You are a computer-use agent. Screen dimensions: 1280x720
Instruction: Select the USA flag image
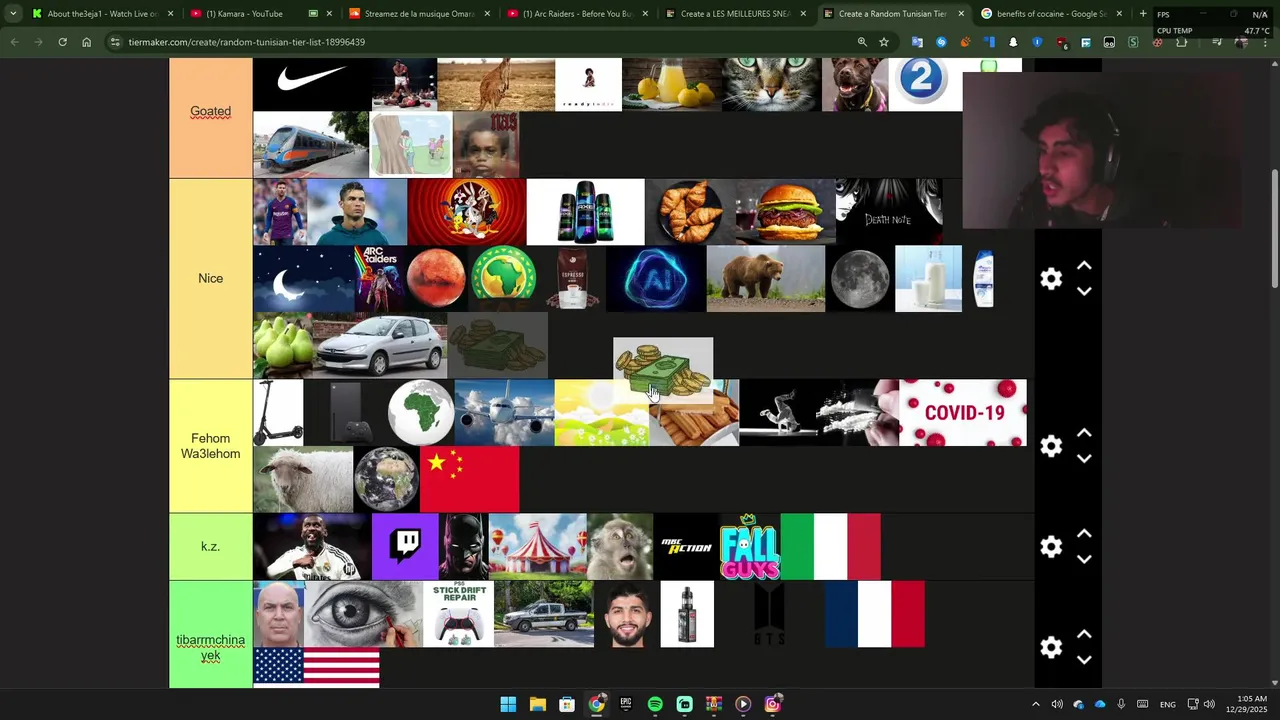pyautogui.click(x=316, y=668)
